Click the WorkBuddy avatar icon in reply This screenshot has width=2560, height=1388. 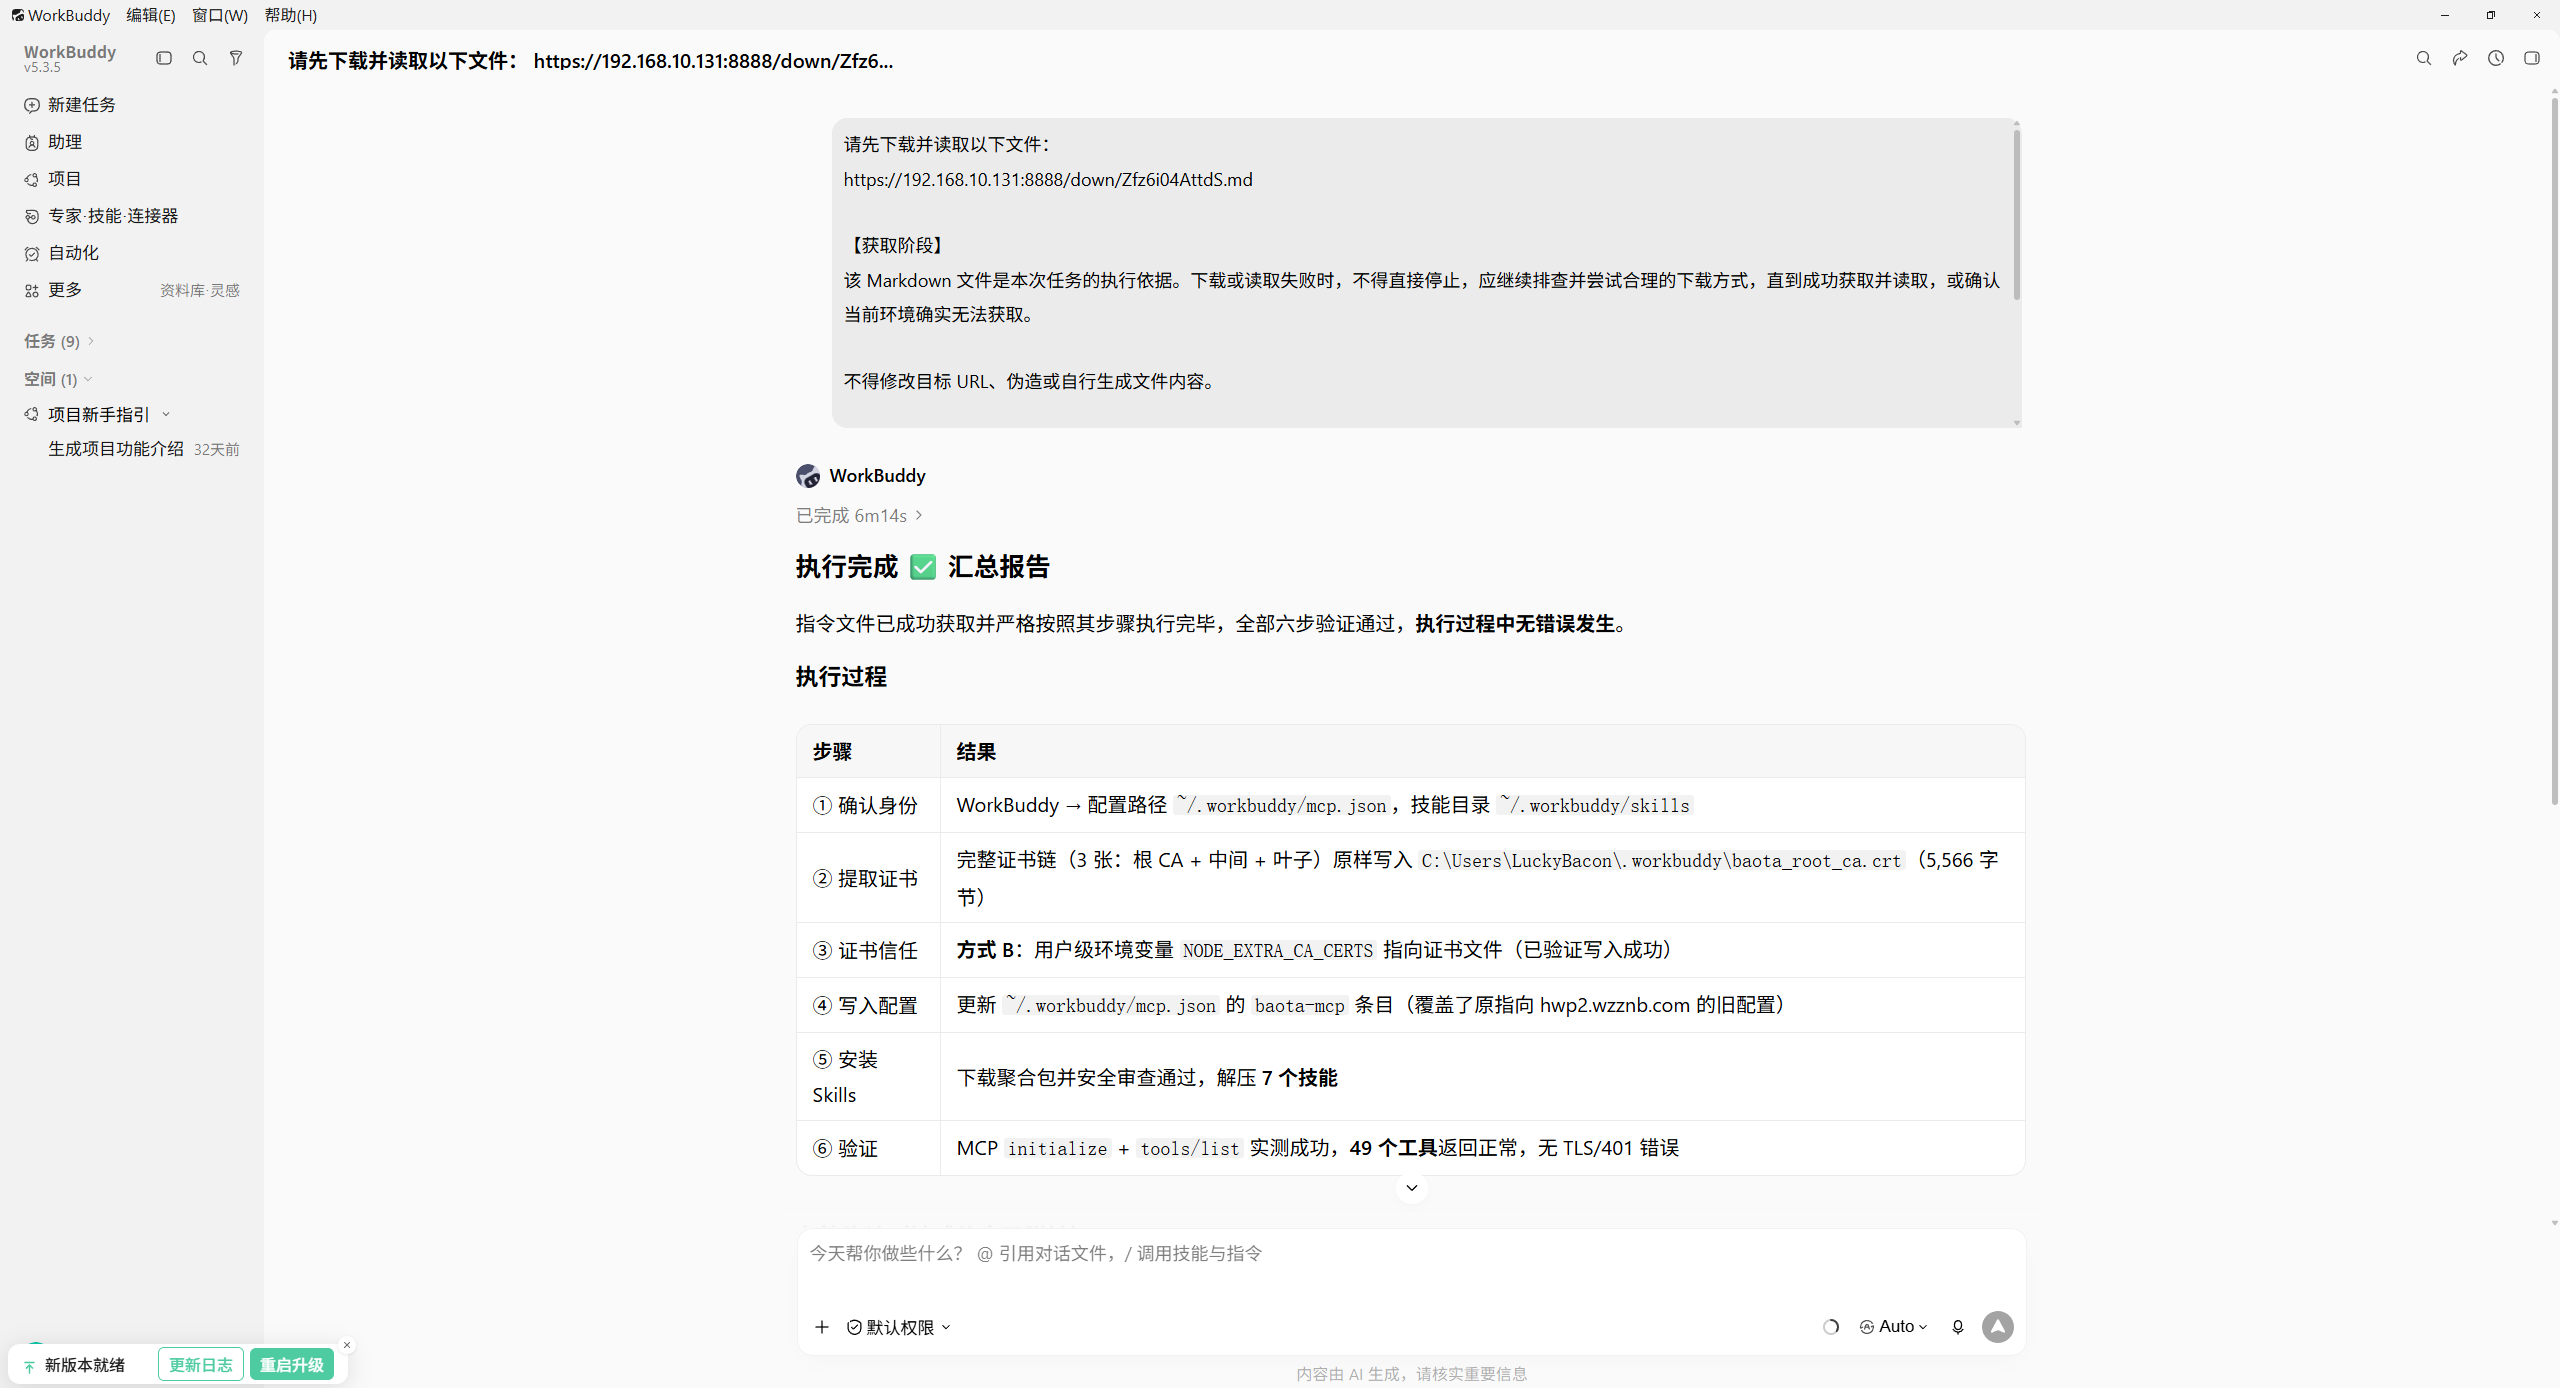(808, 476)
